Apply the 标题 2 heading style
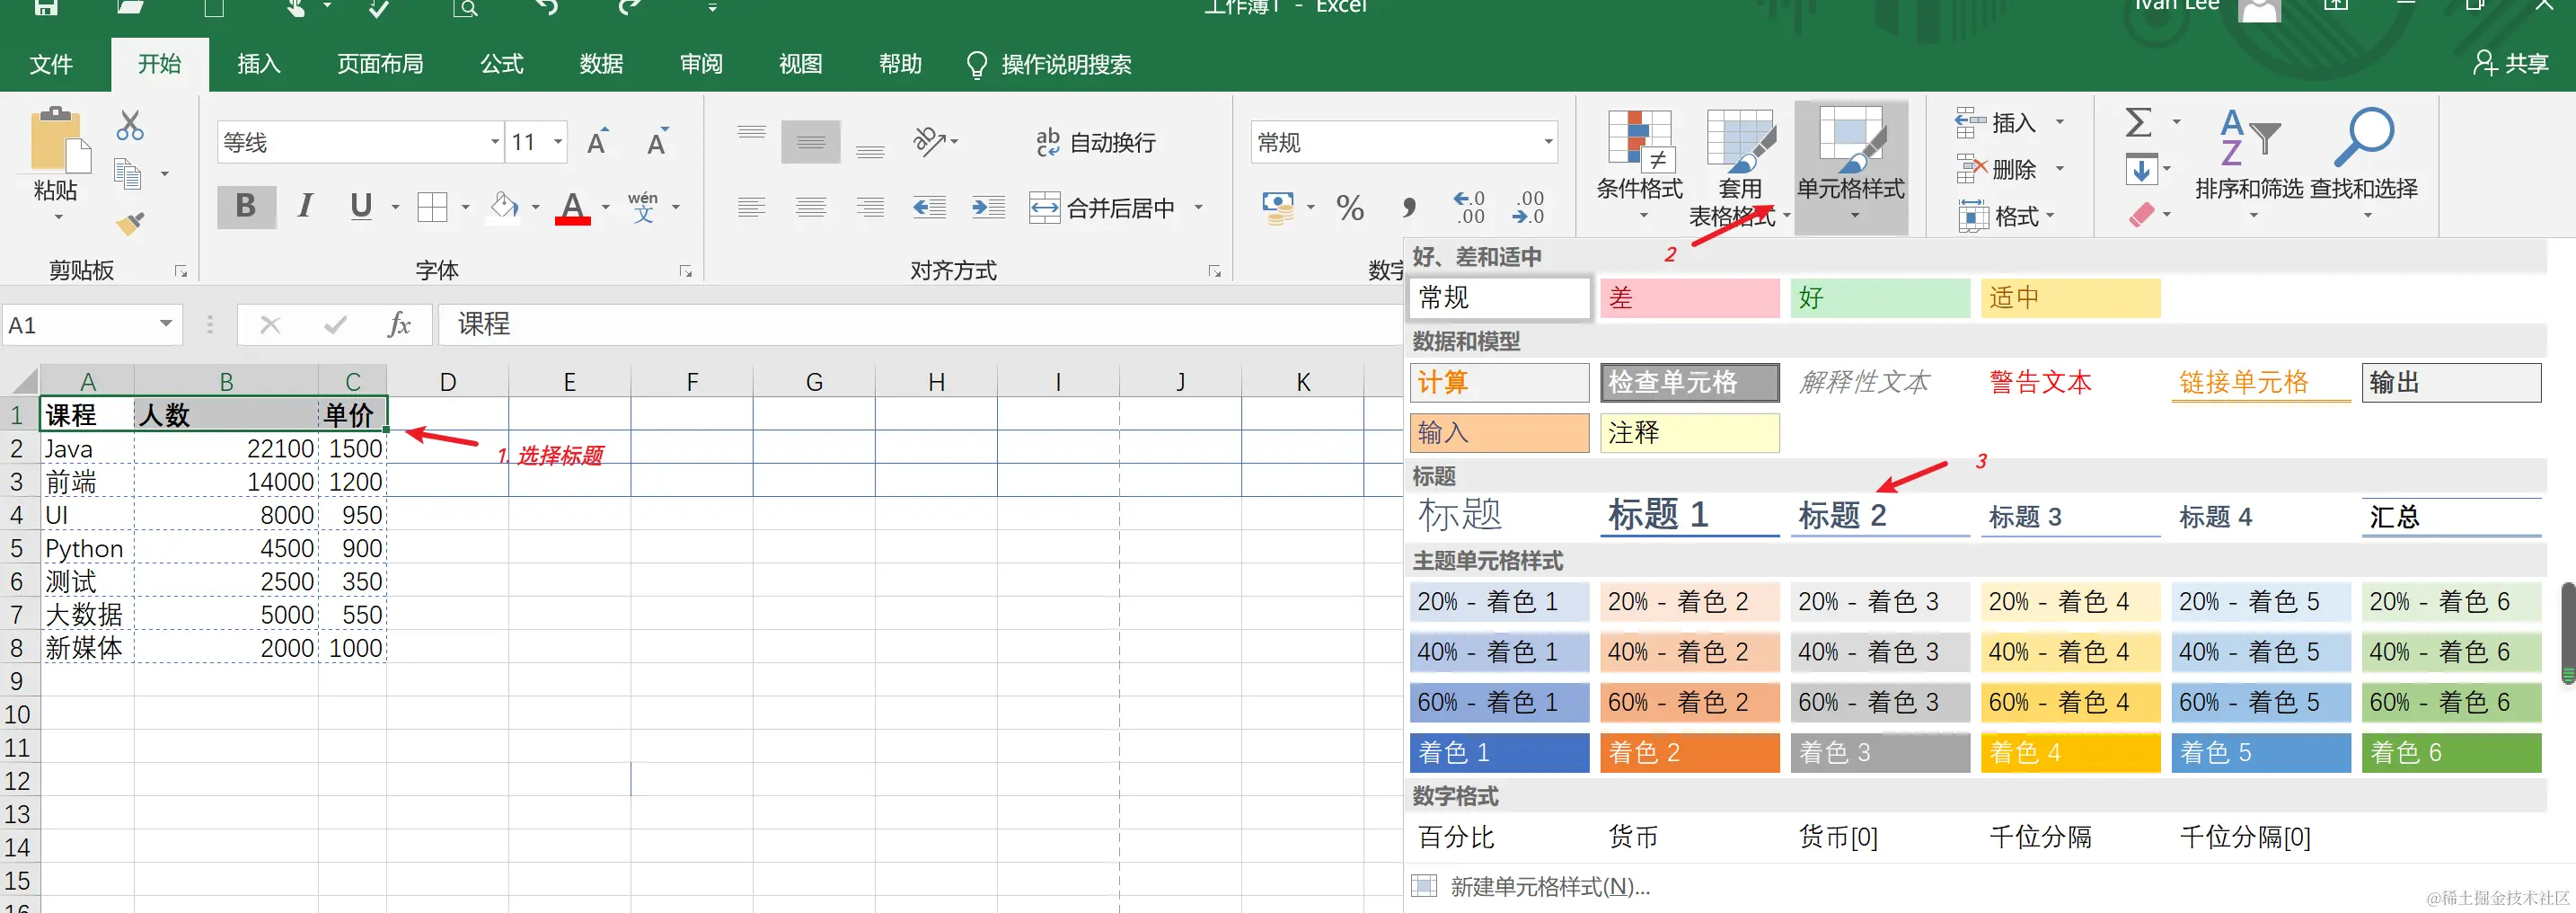2576x913 pixels. coord(1880,516)
